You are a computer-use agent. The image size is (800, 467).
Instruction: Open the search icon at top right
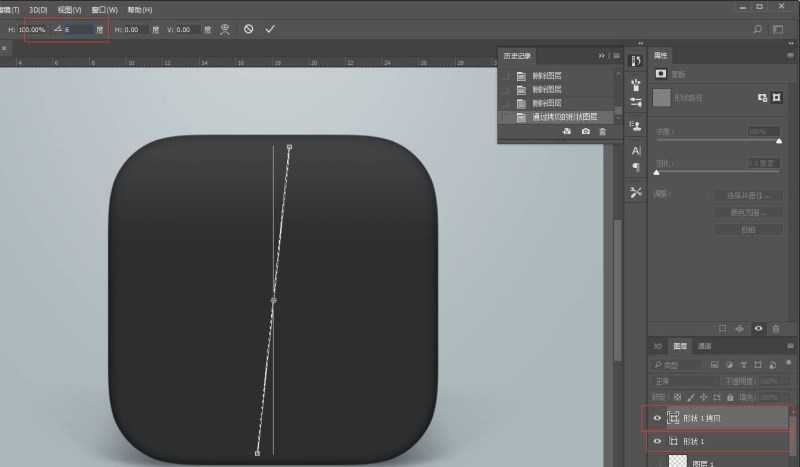click(x=757, y=30)
